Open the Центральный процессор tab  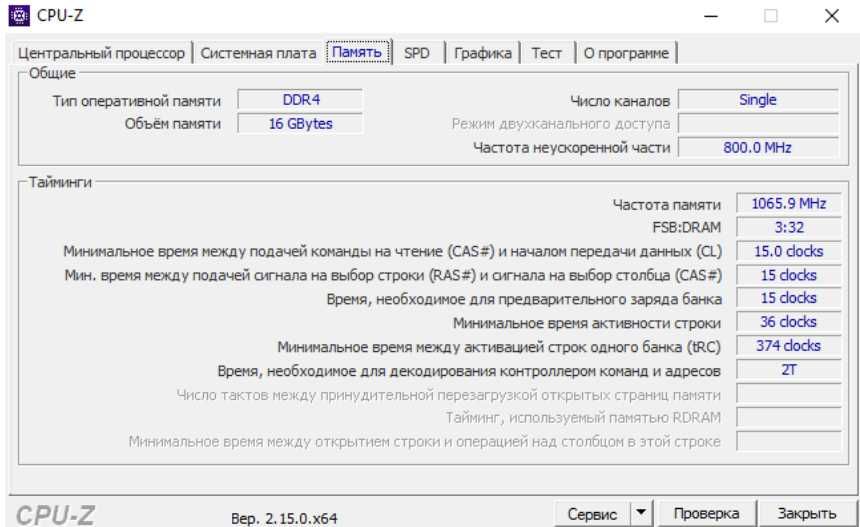click(101, 53)
